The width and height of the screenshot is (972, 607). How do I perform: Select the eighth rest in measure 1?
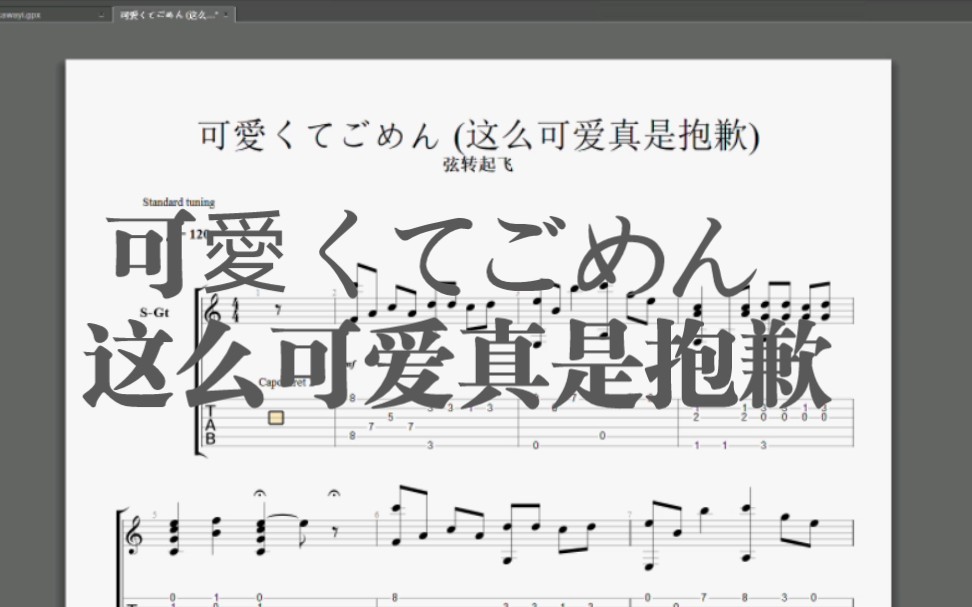(x=278, y=310)
